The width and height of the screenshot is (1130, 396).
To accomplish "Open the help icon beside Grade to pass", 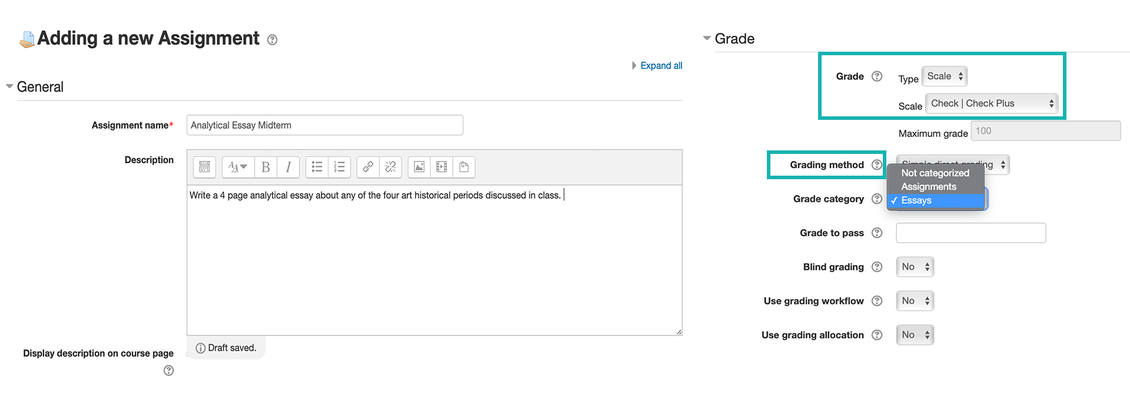I will click(x=876, y=233).
